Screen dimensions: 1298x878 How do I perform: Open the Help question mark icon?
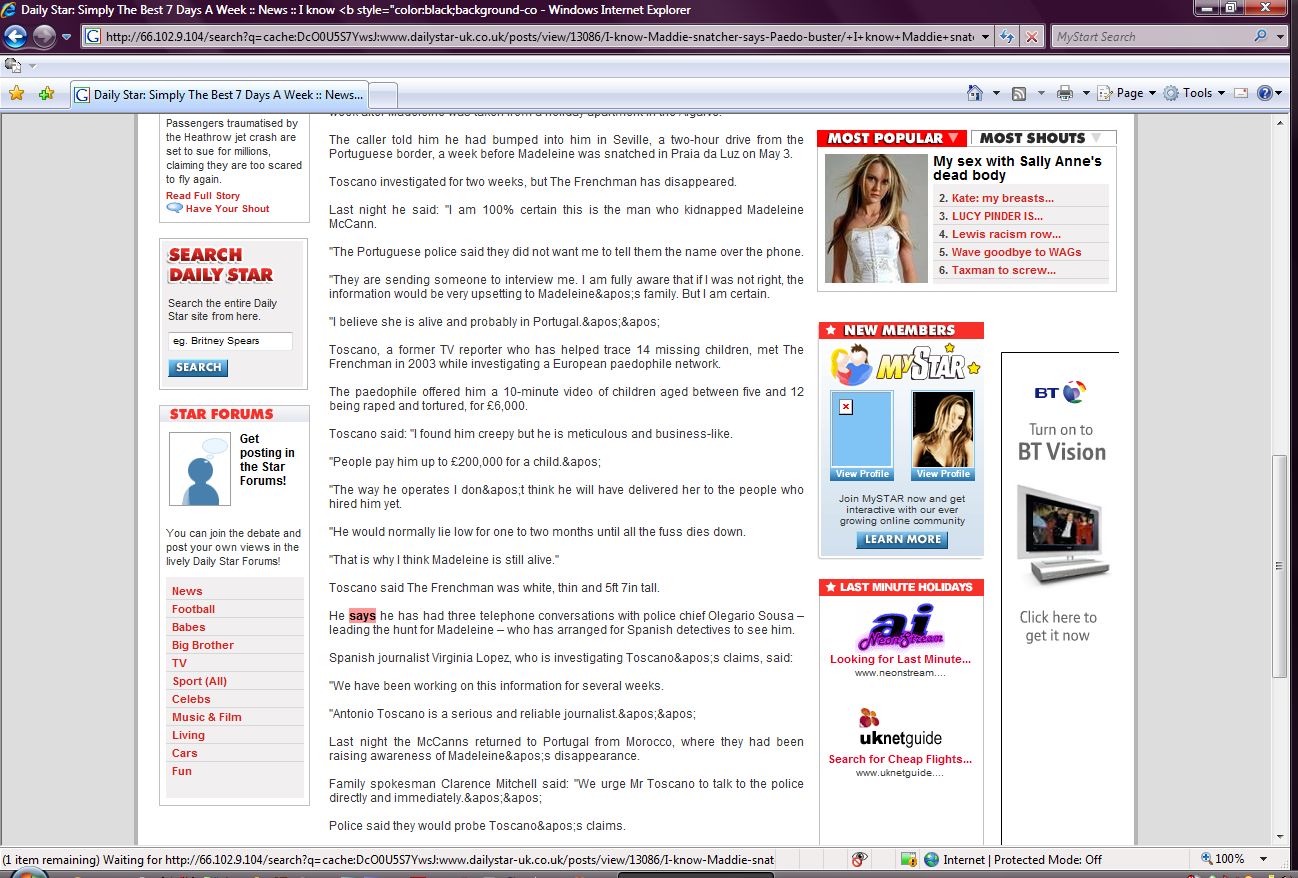1264,93
